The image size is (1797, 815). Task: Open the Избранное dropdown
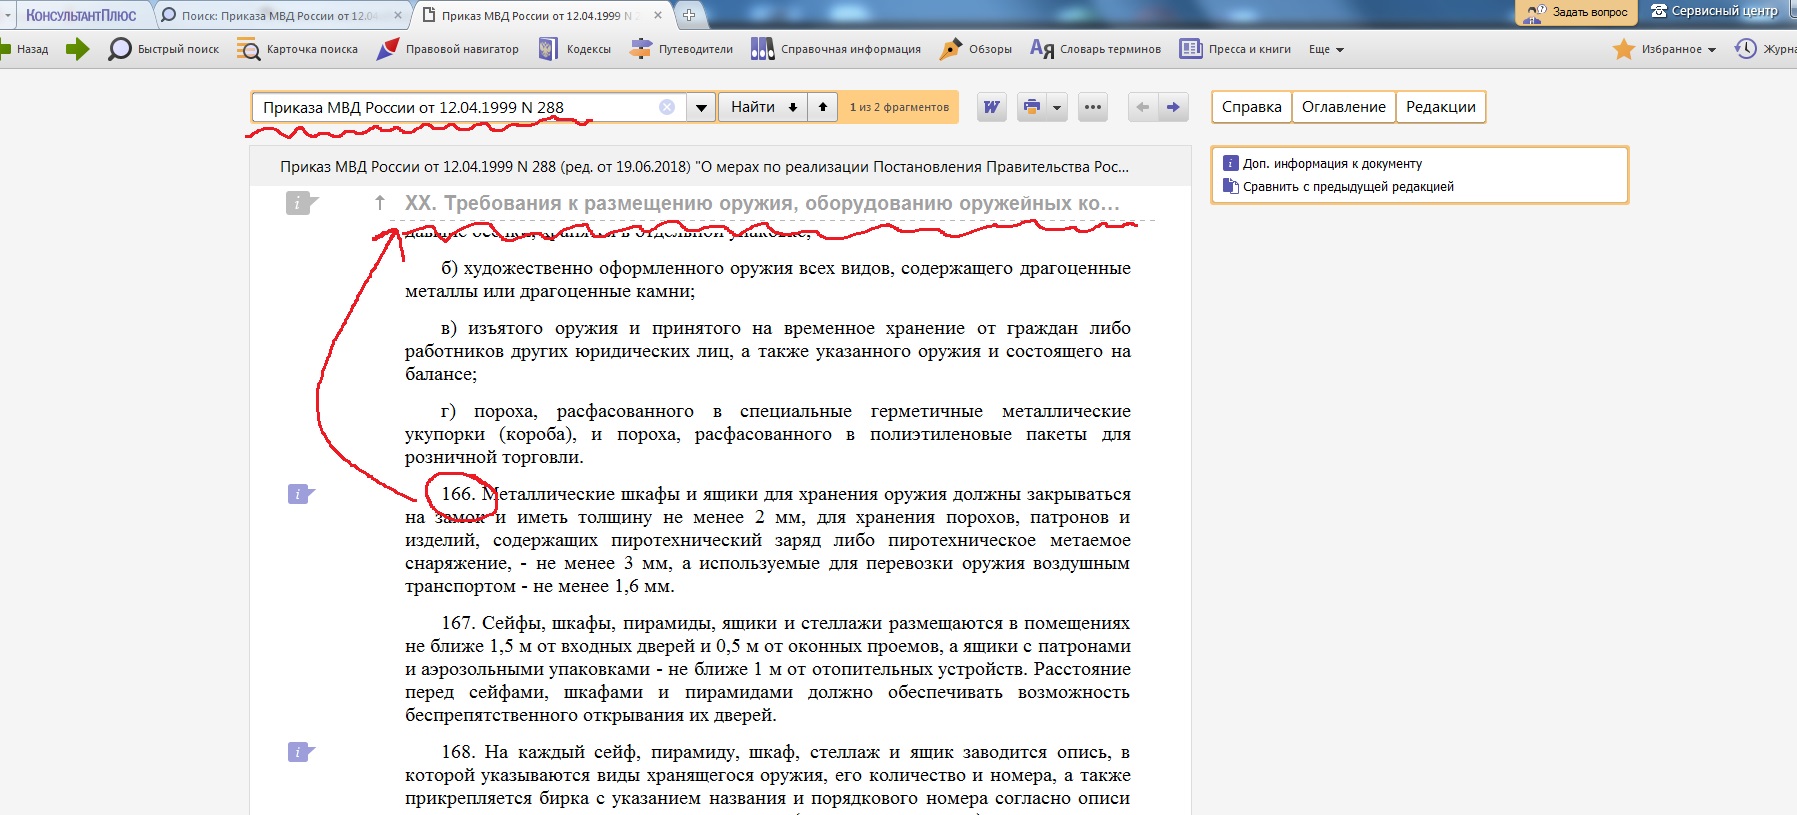pyautogui.click(x=1665, y=49)
